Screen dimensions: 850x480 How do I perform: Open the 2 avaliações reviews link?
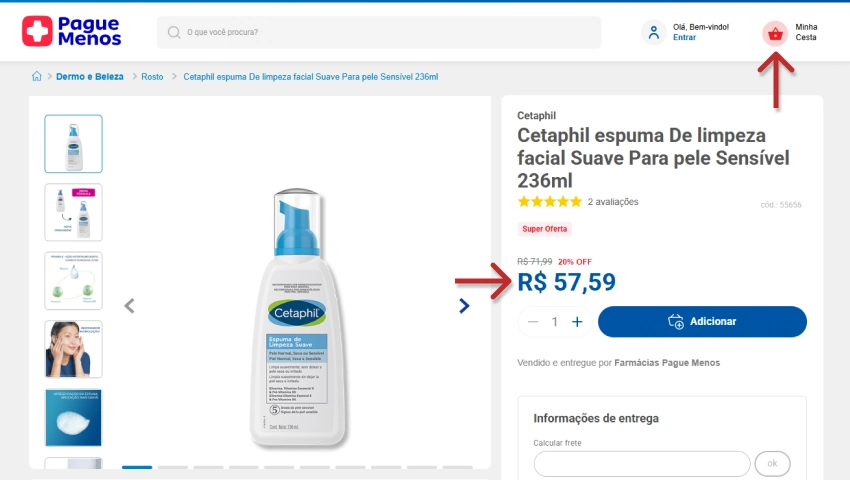pos(613,202)
